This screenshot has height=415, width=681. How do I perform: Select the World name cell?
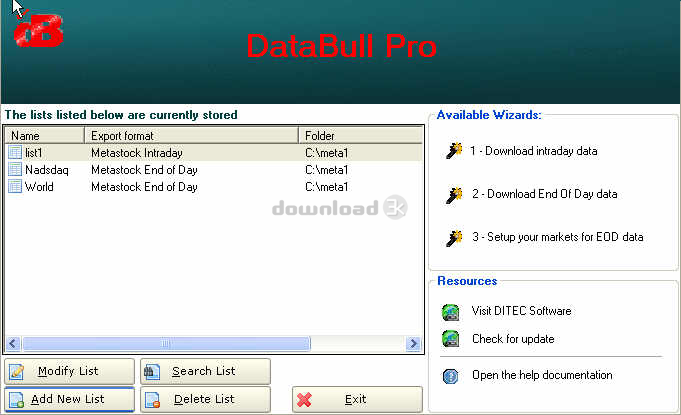[x=39, y=187]
